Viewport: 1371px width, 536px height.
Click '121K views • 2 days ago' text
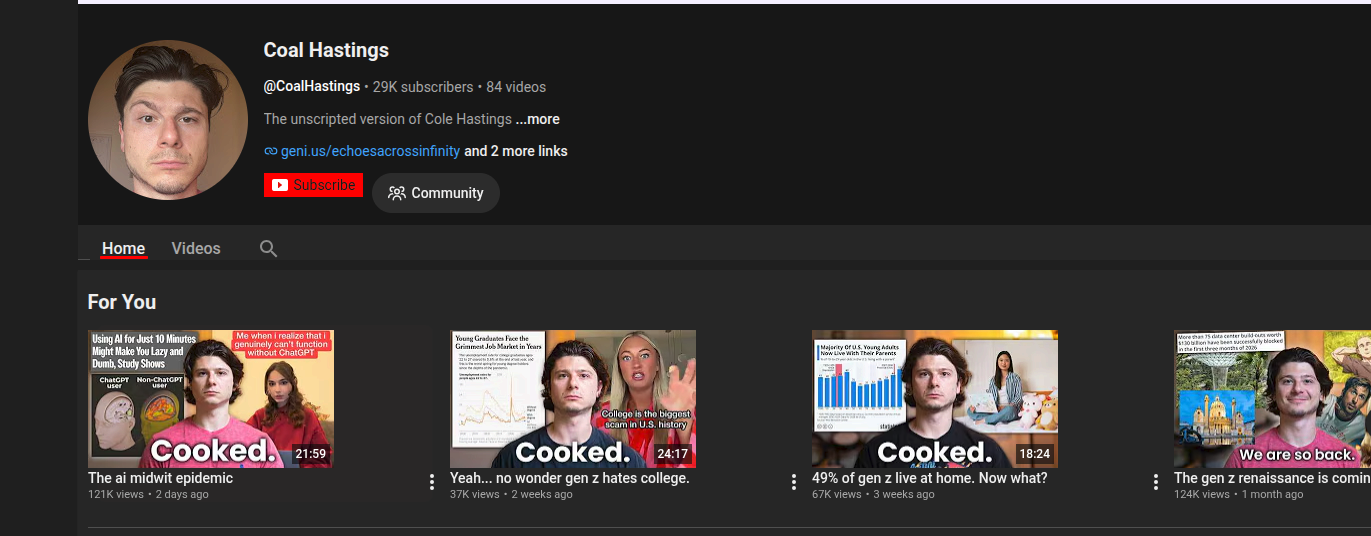148,494
